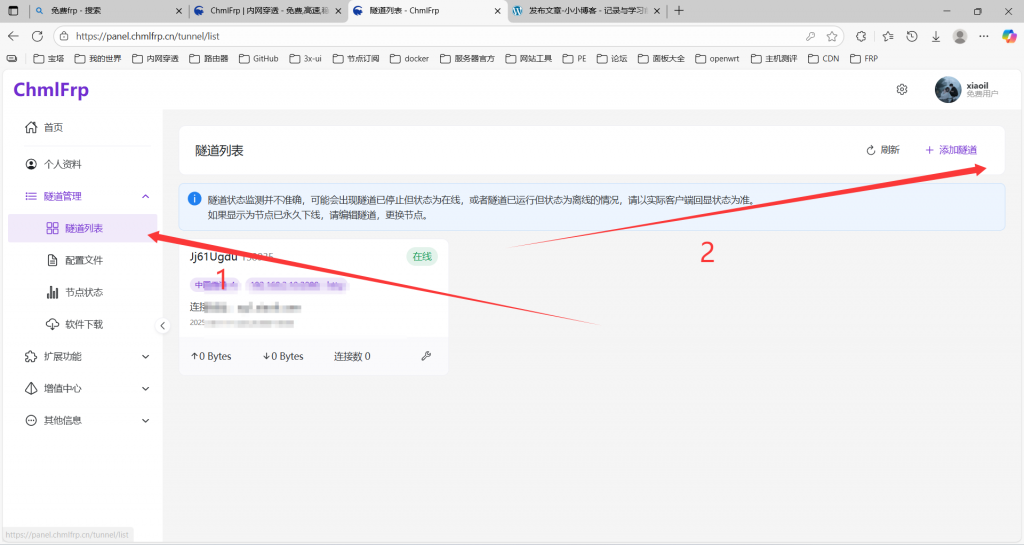Click the user avatar xiaoil
The width and height of the screenshot is (1024, 545).
948,90
